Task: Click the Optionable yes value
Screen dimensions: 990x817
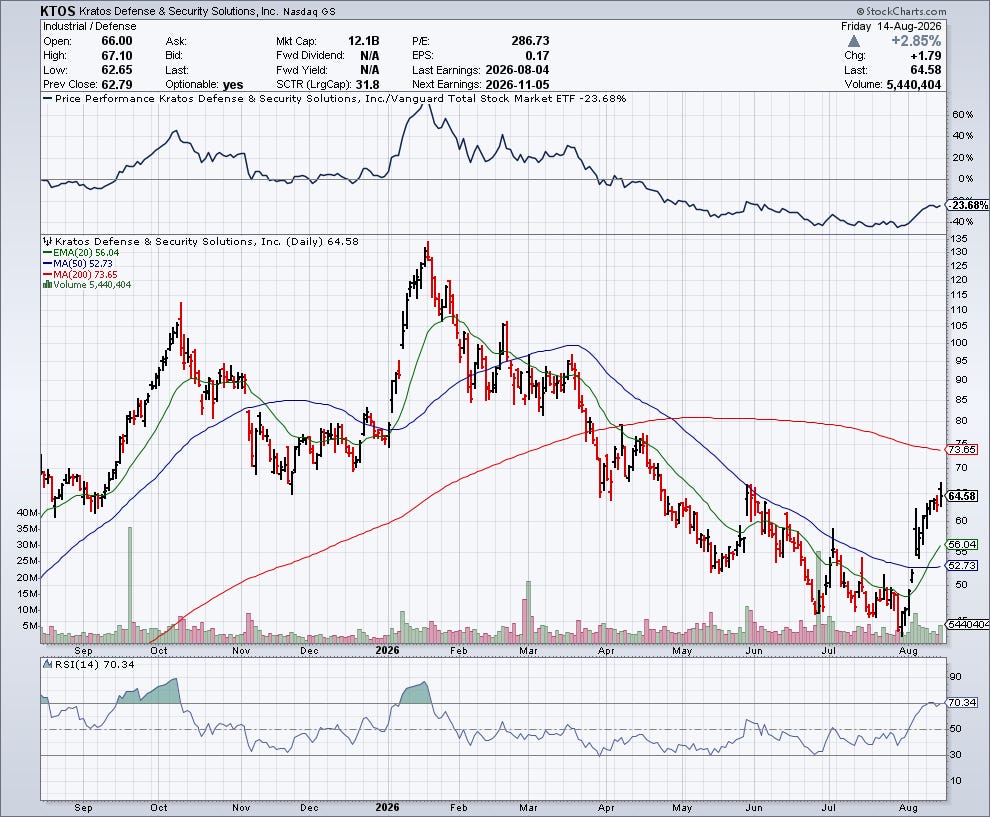Action: [232, 85]
